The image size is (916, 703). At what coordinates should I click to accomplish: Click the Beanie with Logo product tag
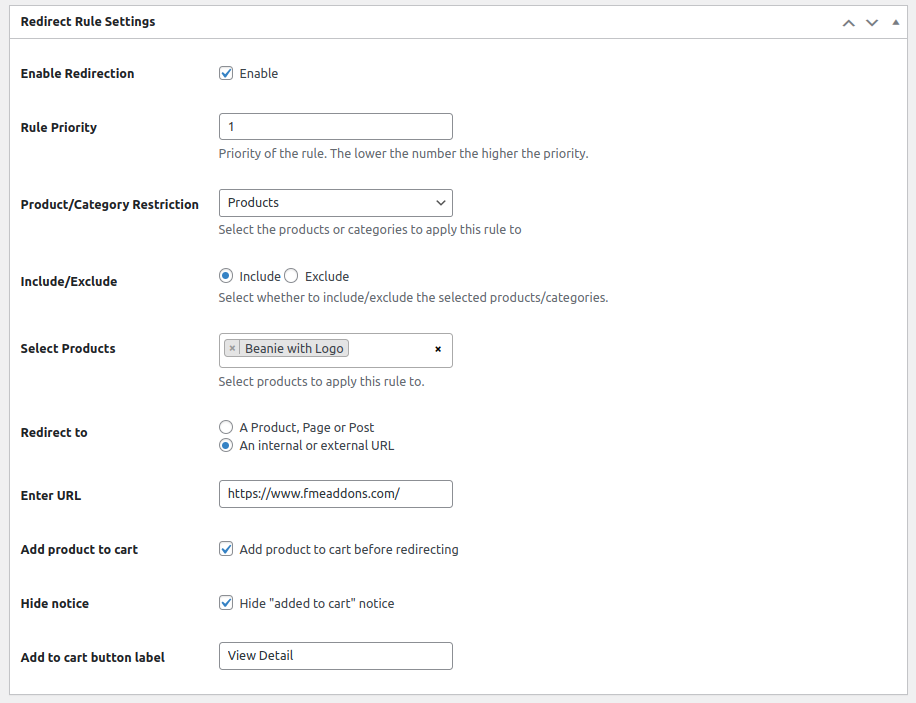[294, 349]
